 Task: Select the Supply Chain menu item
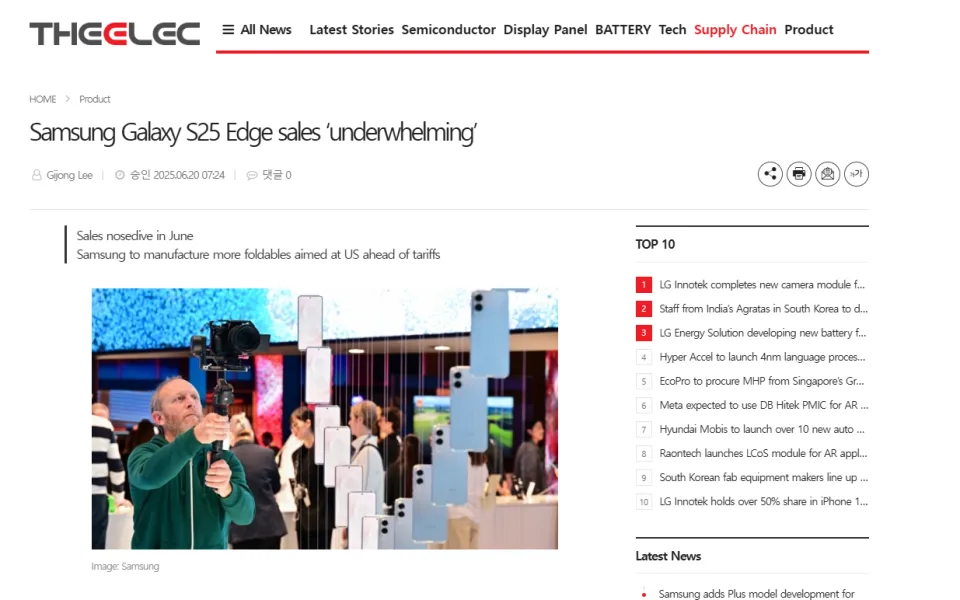tap(735, 30)
